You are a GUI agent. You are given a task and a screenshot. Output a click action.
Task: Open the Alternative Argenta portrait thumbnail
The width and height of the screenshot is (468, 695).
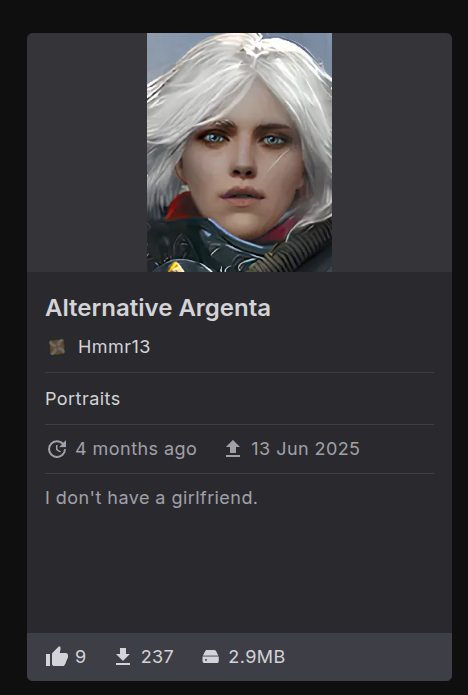(239, 152)
